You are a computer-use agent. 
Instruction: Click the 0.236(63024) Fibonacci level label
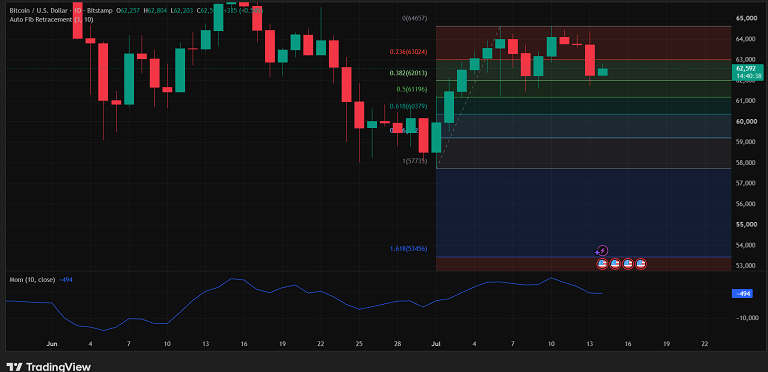(408, 51)
